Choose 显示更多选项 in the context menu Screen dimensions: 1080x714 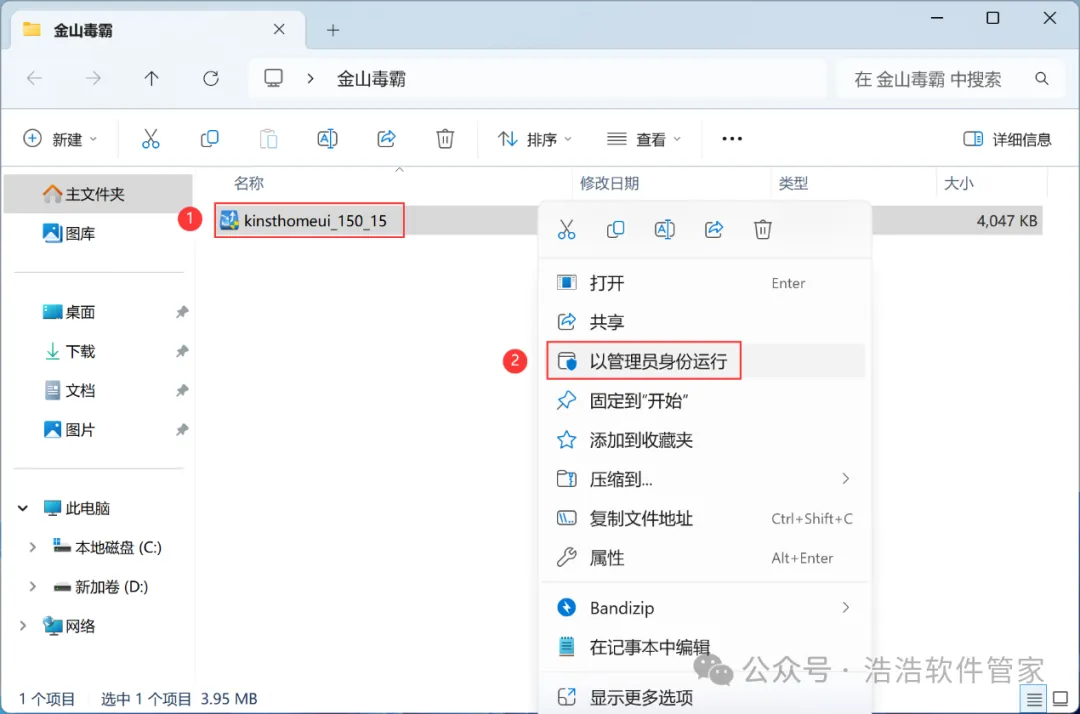(704, 697)
